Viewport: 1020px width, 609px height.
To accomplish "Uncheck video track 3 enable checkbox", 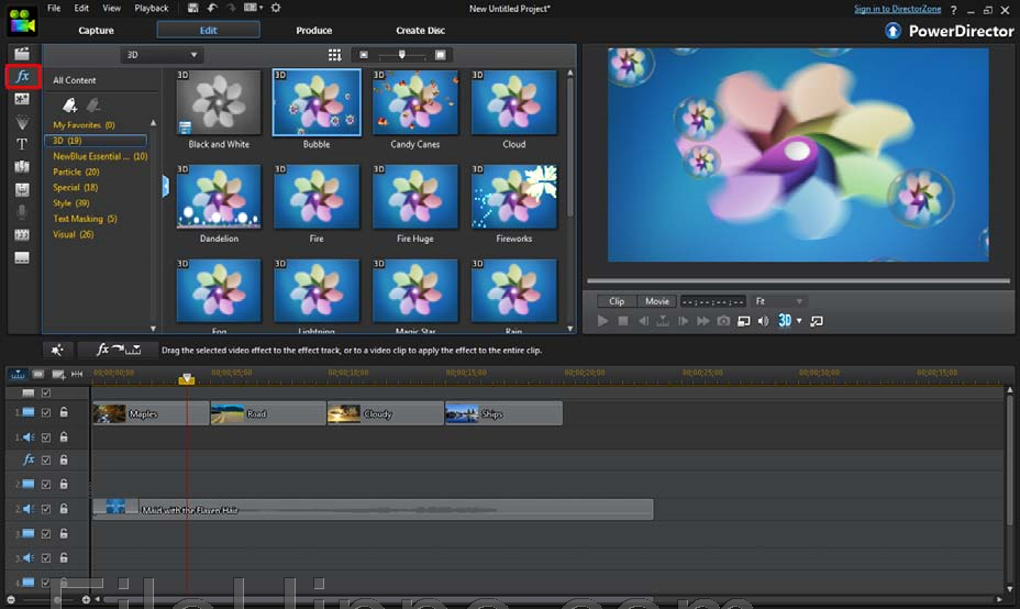I will (46, 534).
